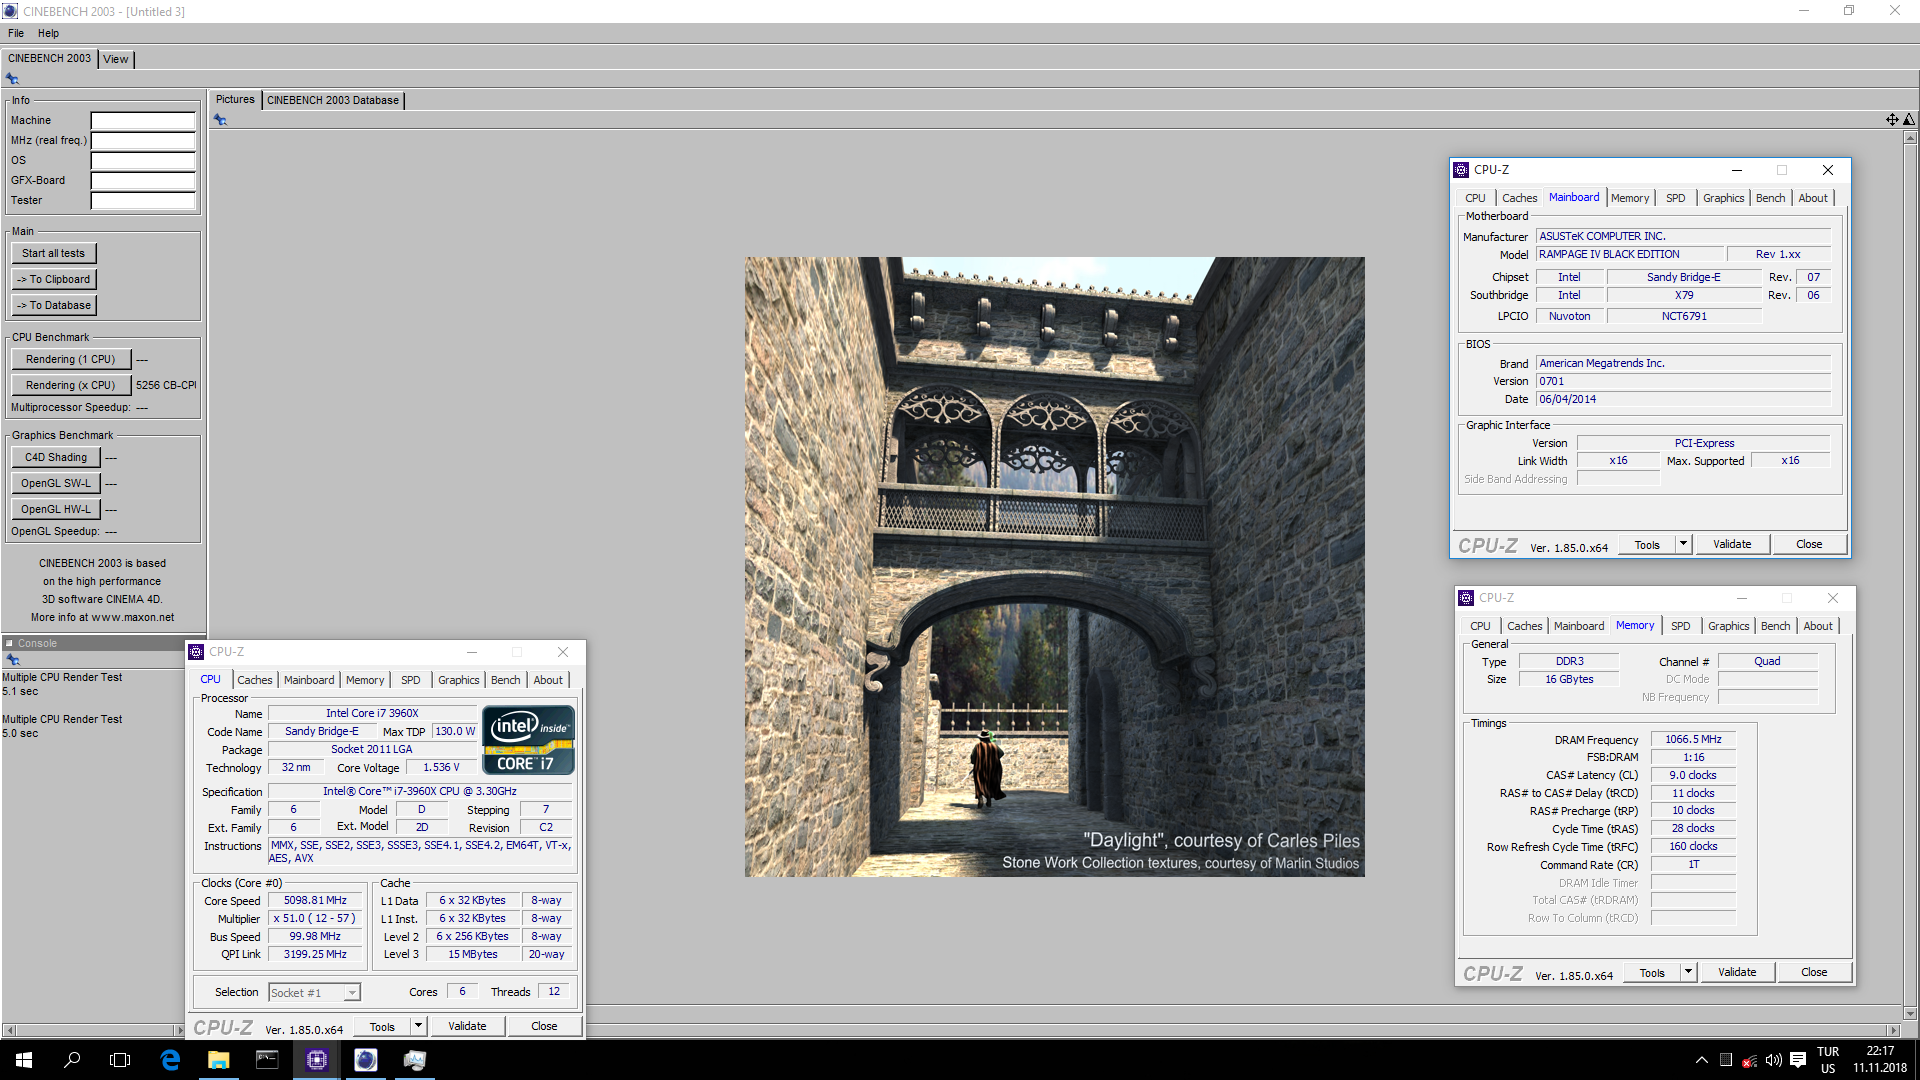Image resolution: width=1920 pixels, height=1080 pixels.
Task: Click pin icon under CINEBENCH 2003 tab
Action: coord(12,79)
